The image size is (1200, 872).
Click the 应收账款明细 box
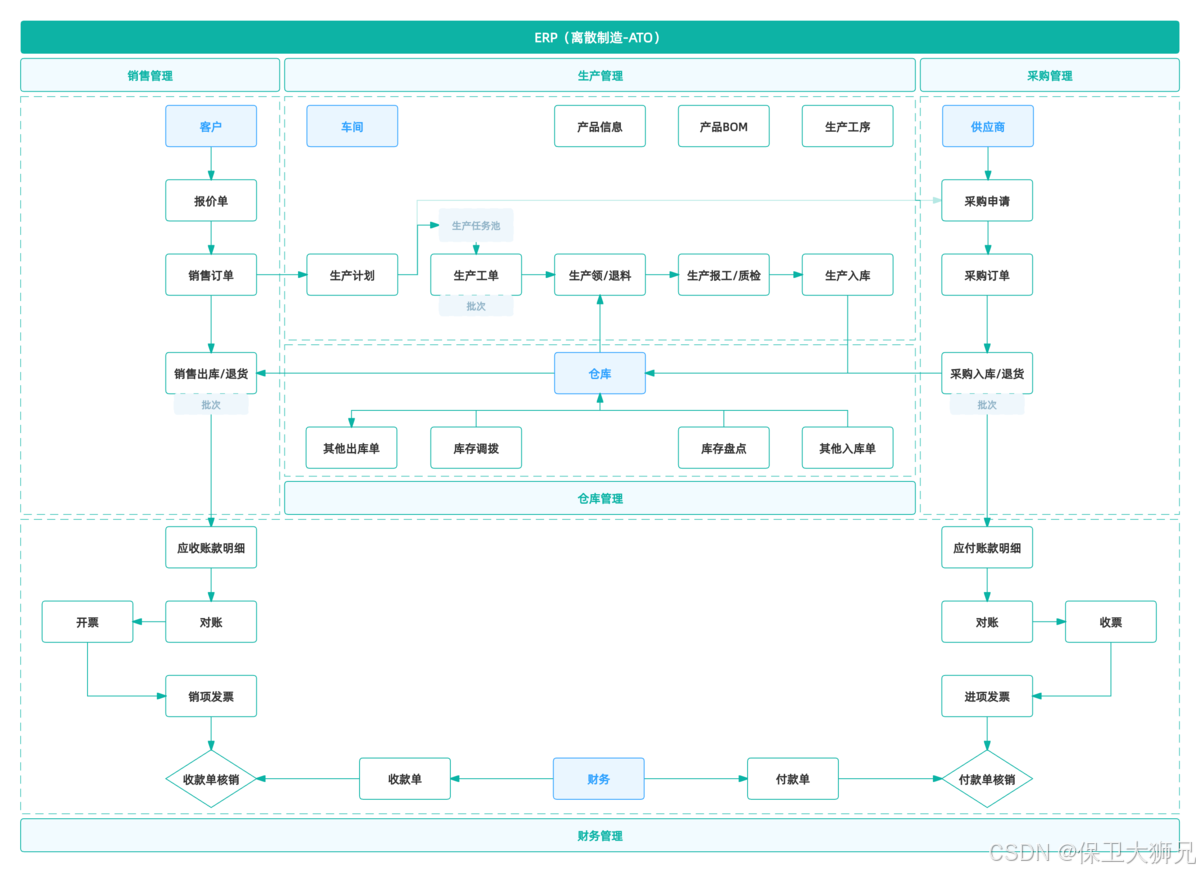click(211, 548)
